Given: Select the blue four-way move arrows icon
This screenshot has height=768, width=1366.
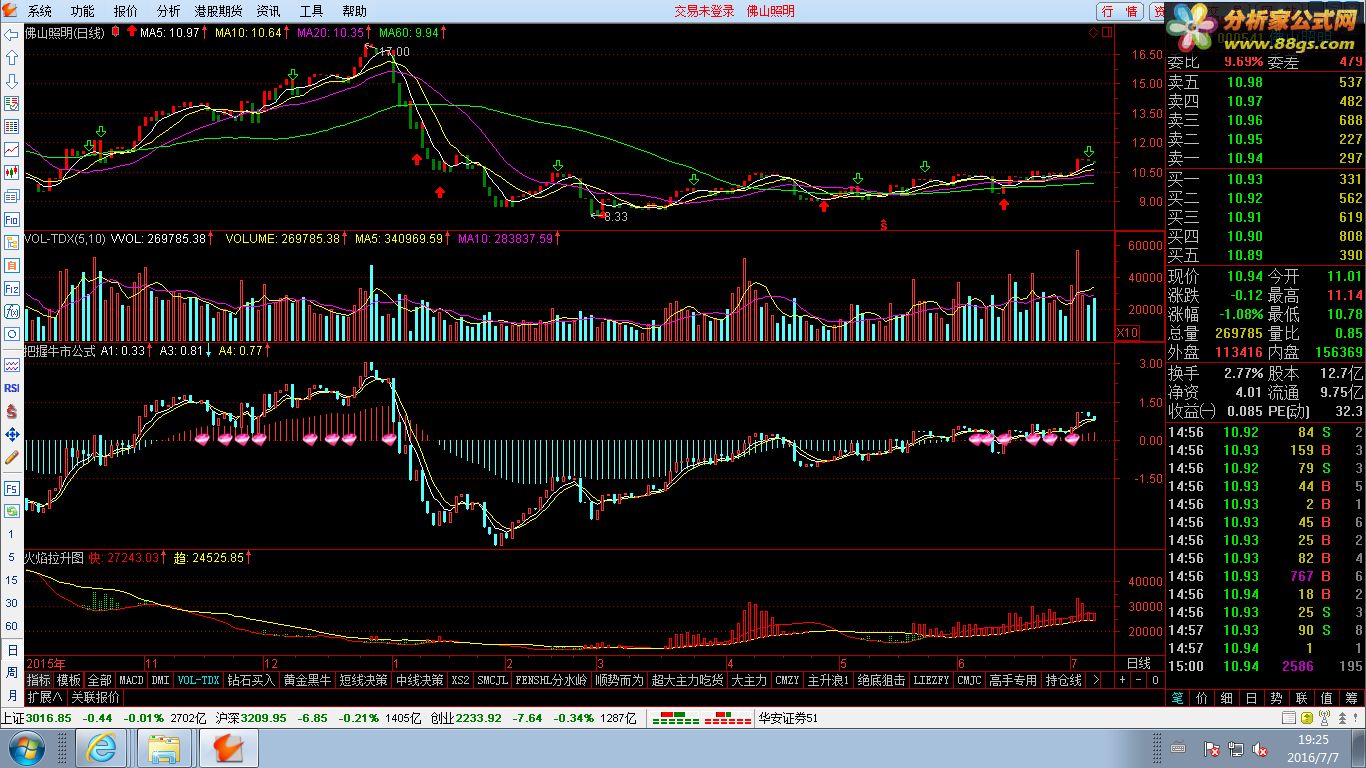Looking at the screenshot, I should click(12, 434).
